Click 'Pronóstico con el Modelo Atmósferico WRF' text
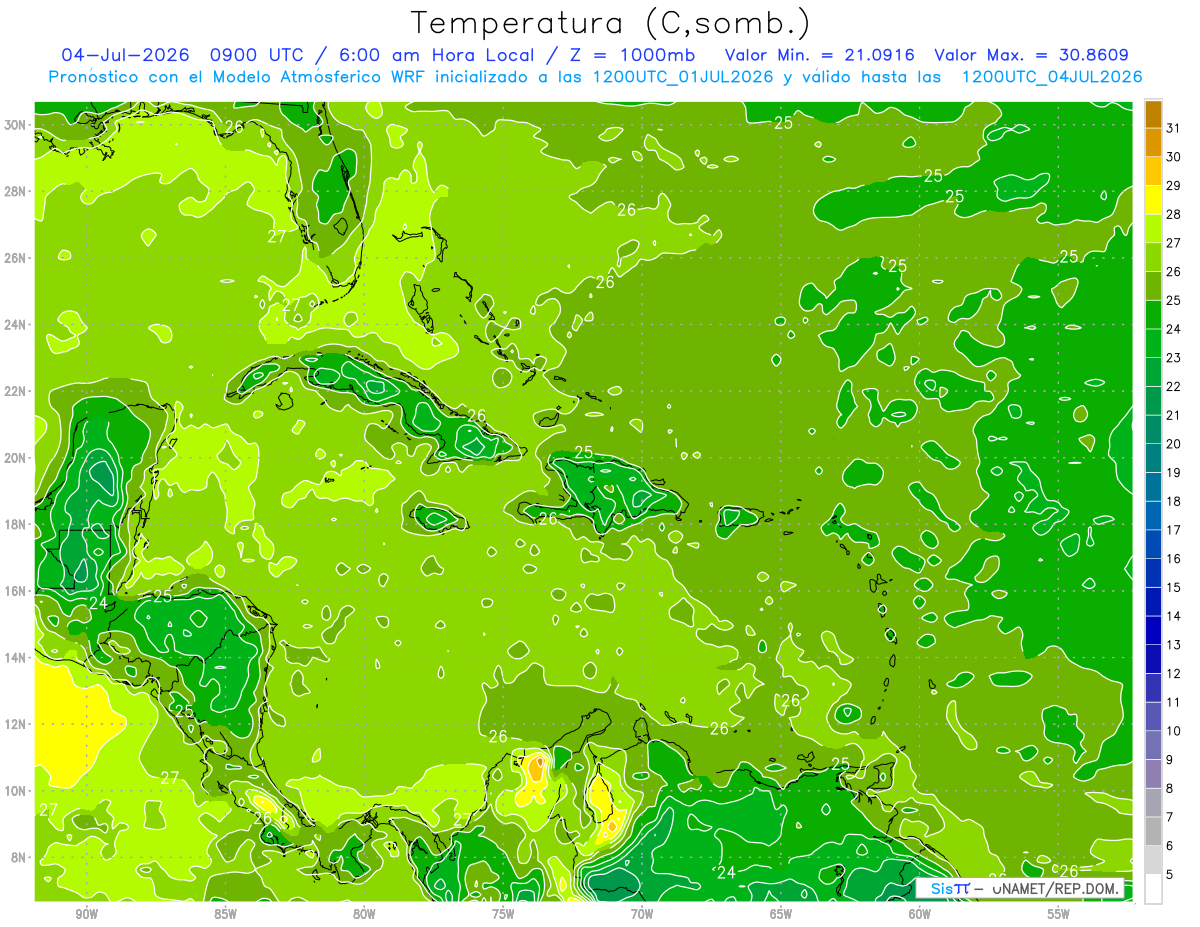Image resolution: width=1200 pixels, height=927 pixels. tap(238, 77)
